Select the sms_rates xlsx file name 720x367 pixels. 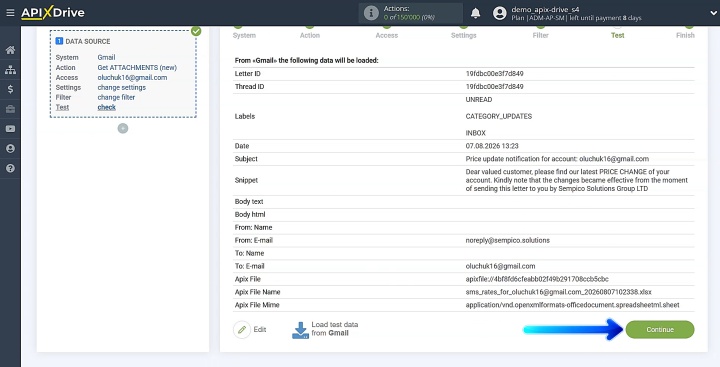tap(558, 292)
